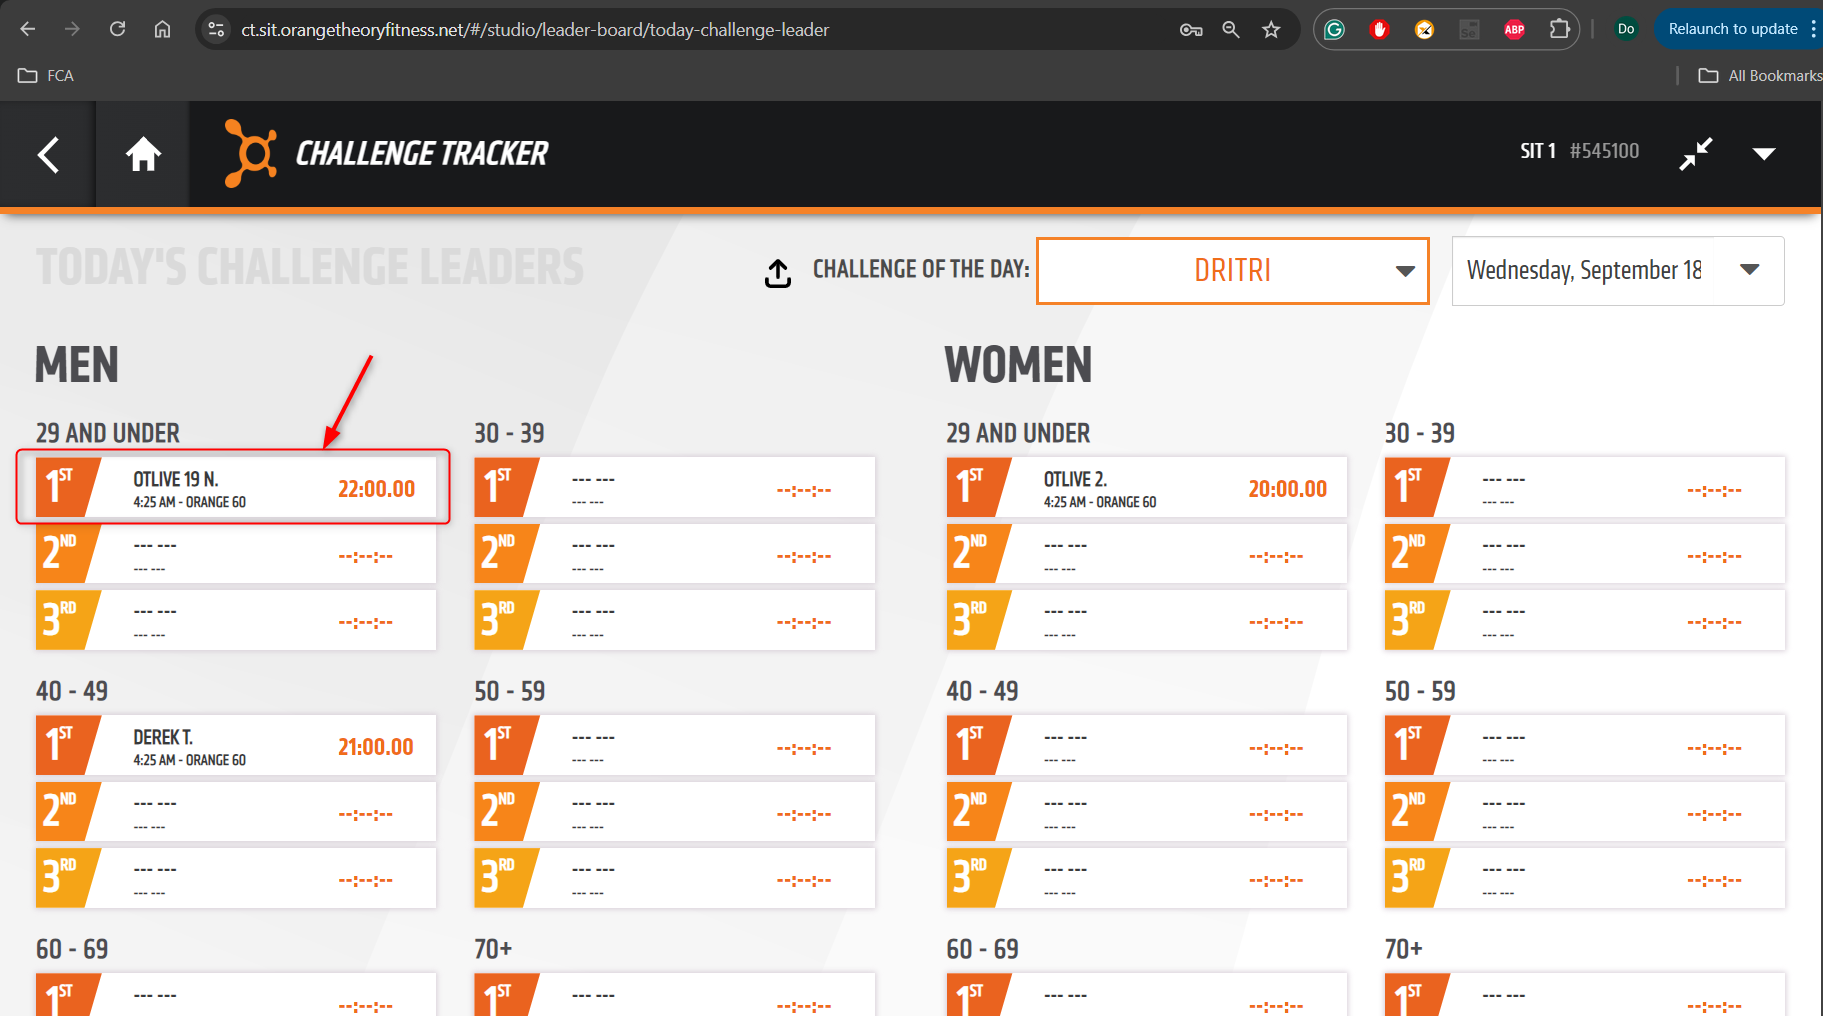Open the Extensions puzzle icon
The height and width of the screenshot is (1016, 1823).
point(1559,29)
